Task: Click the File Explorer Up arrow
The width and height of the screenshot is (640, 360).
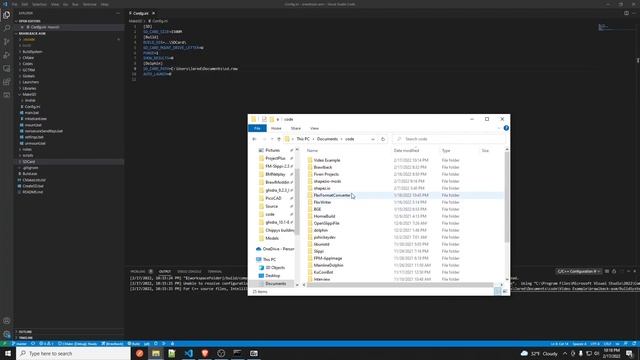Action: [279, 139]
